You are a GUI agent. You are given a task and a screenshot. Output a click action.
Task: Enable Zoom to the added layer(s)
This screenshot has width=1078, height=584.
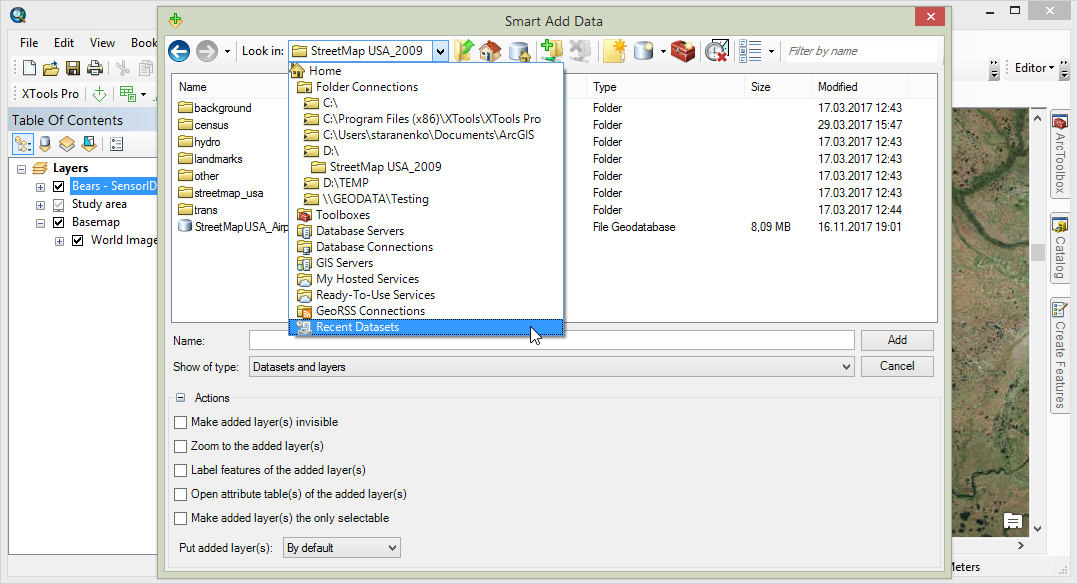(181, 446)
